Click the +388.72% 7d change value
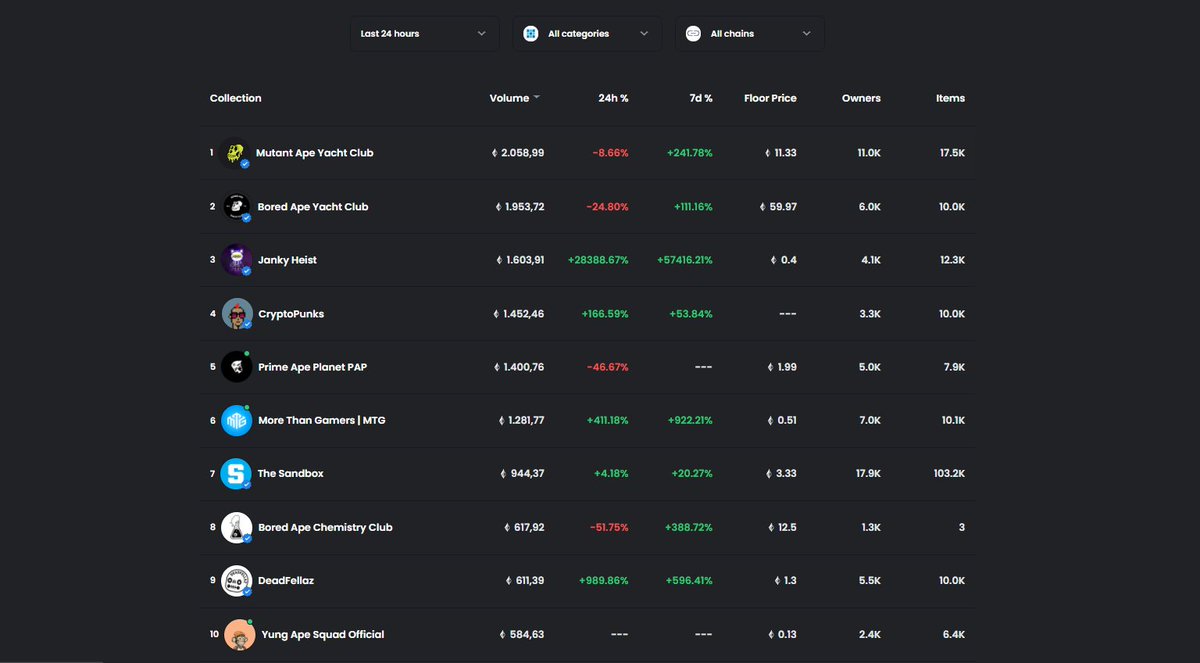 pyautogui.click(x=690, y=527)
